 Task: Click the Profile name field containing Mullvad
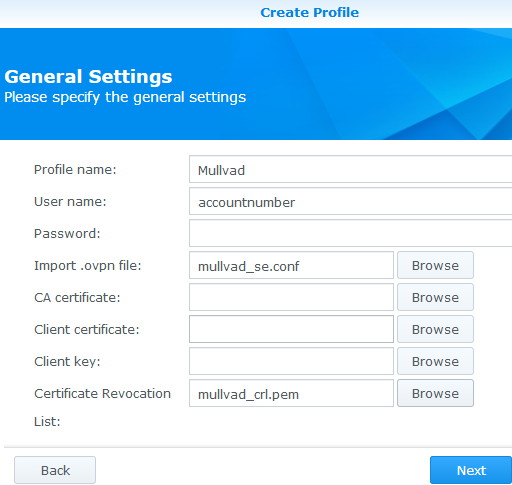tap(350, 169)
